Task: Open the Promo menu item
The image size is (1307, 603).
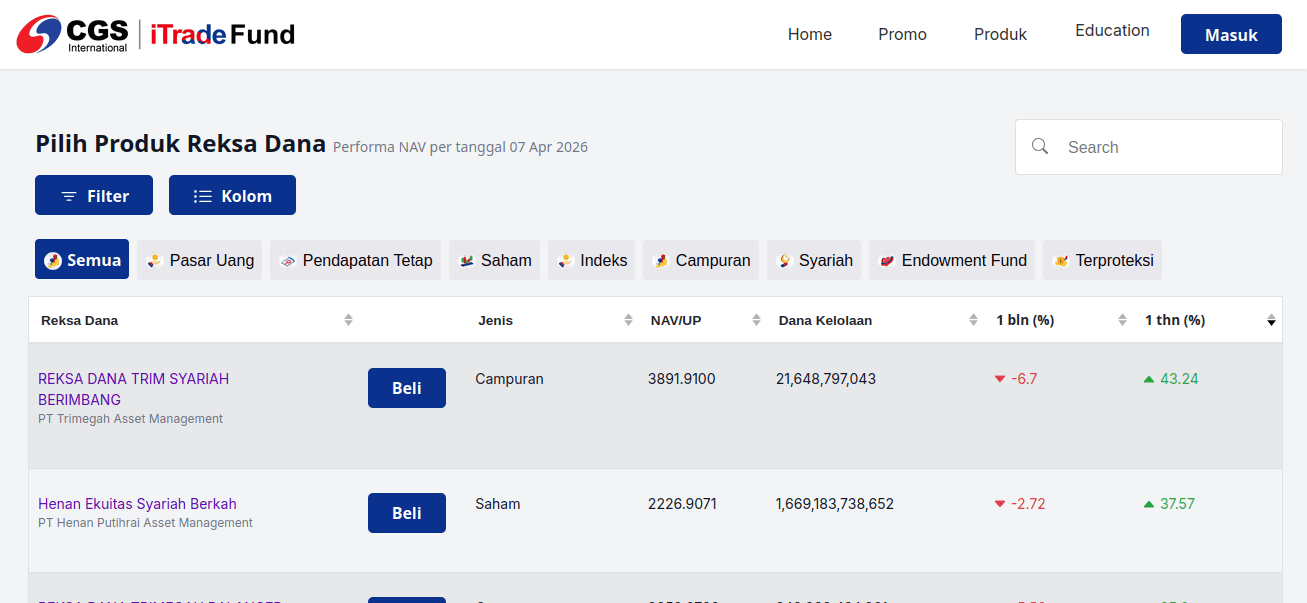Action: pyautogui.click(x=902, y=34)
